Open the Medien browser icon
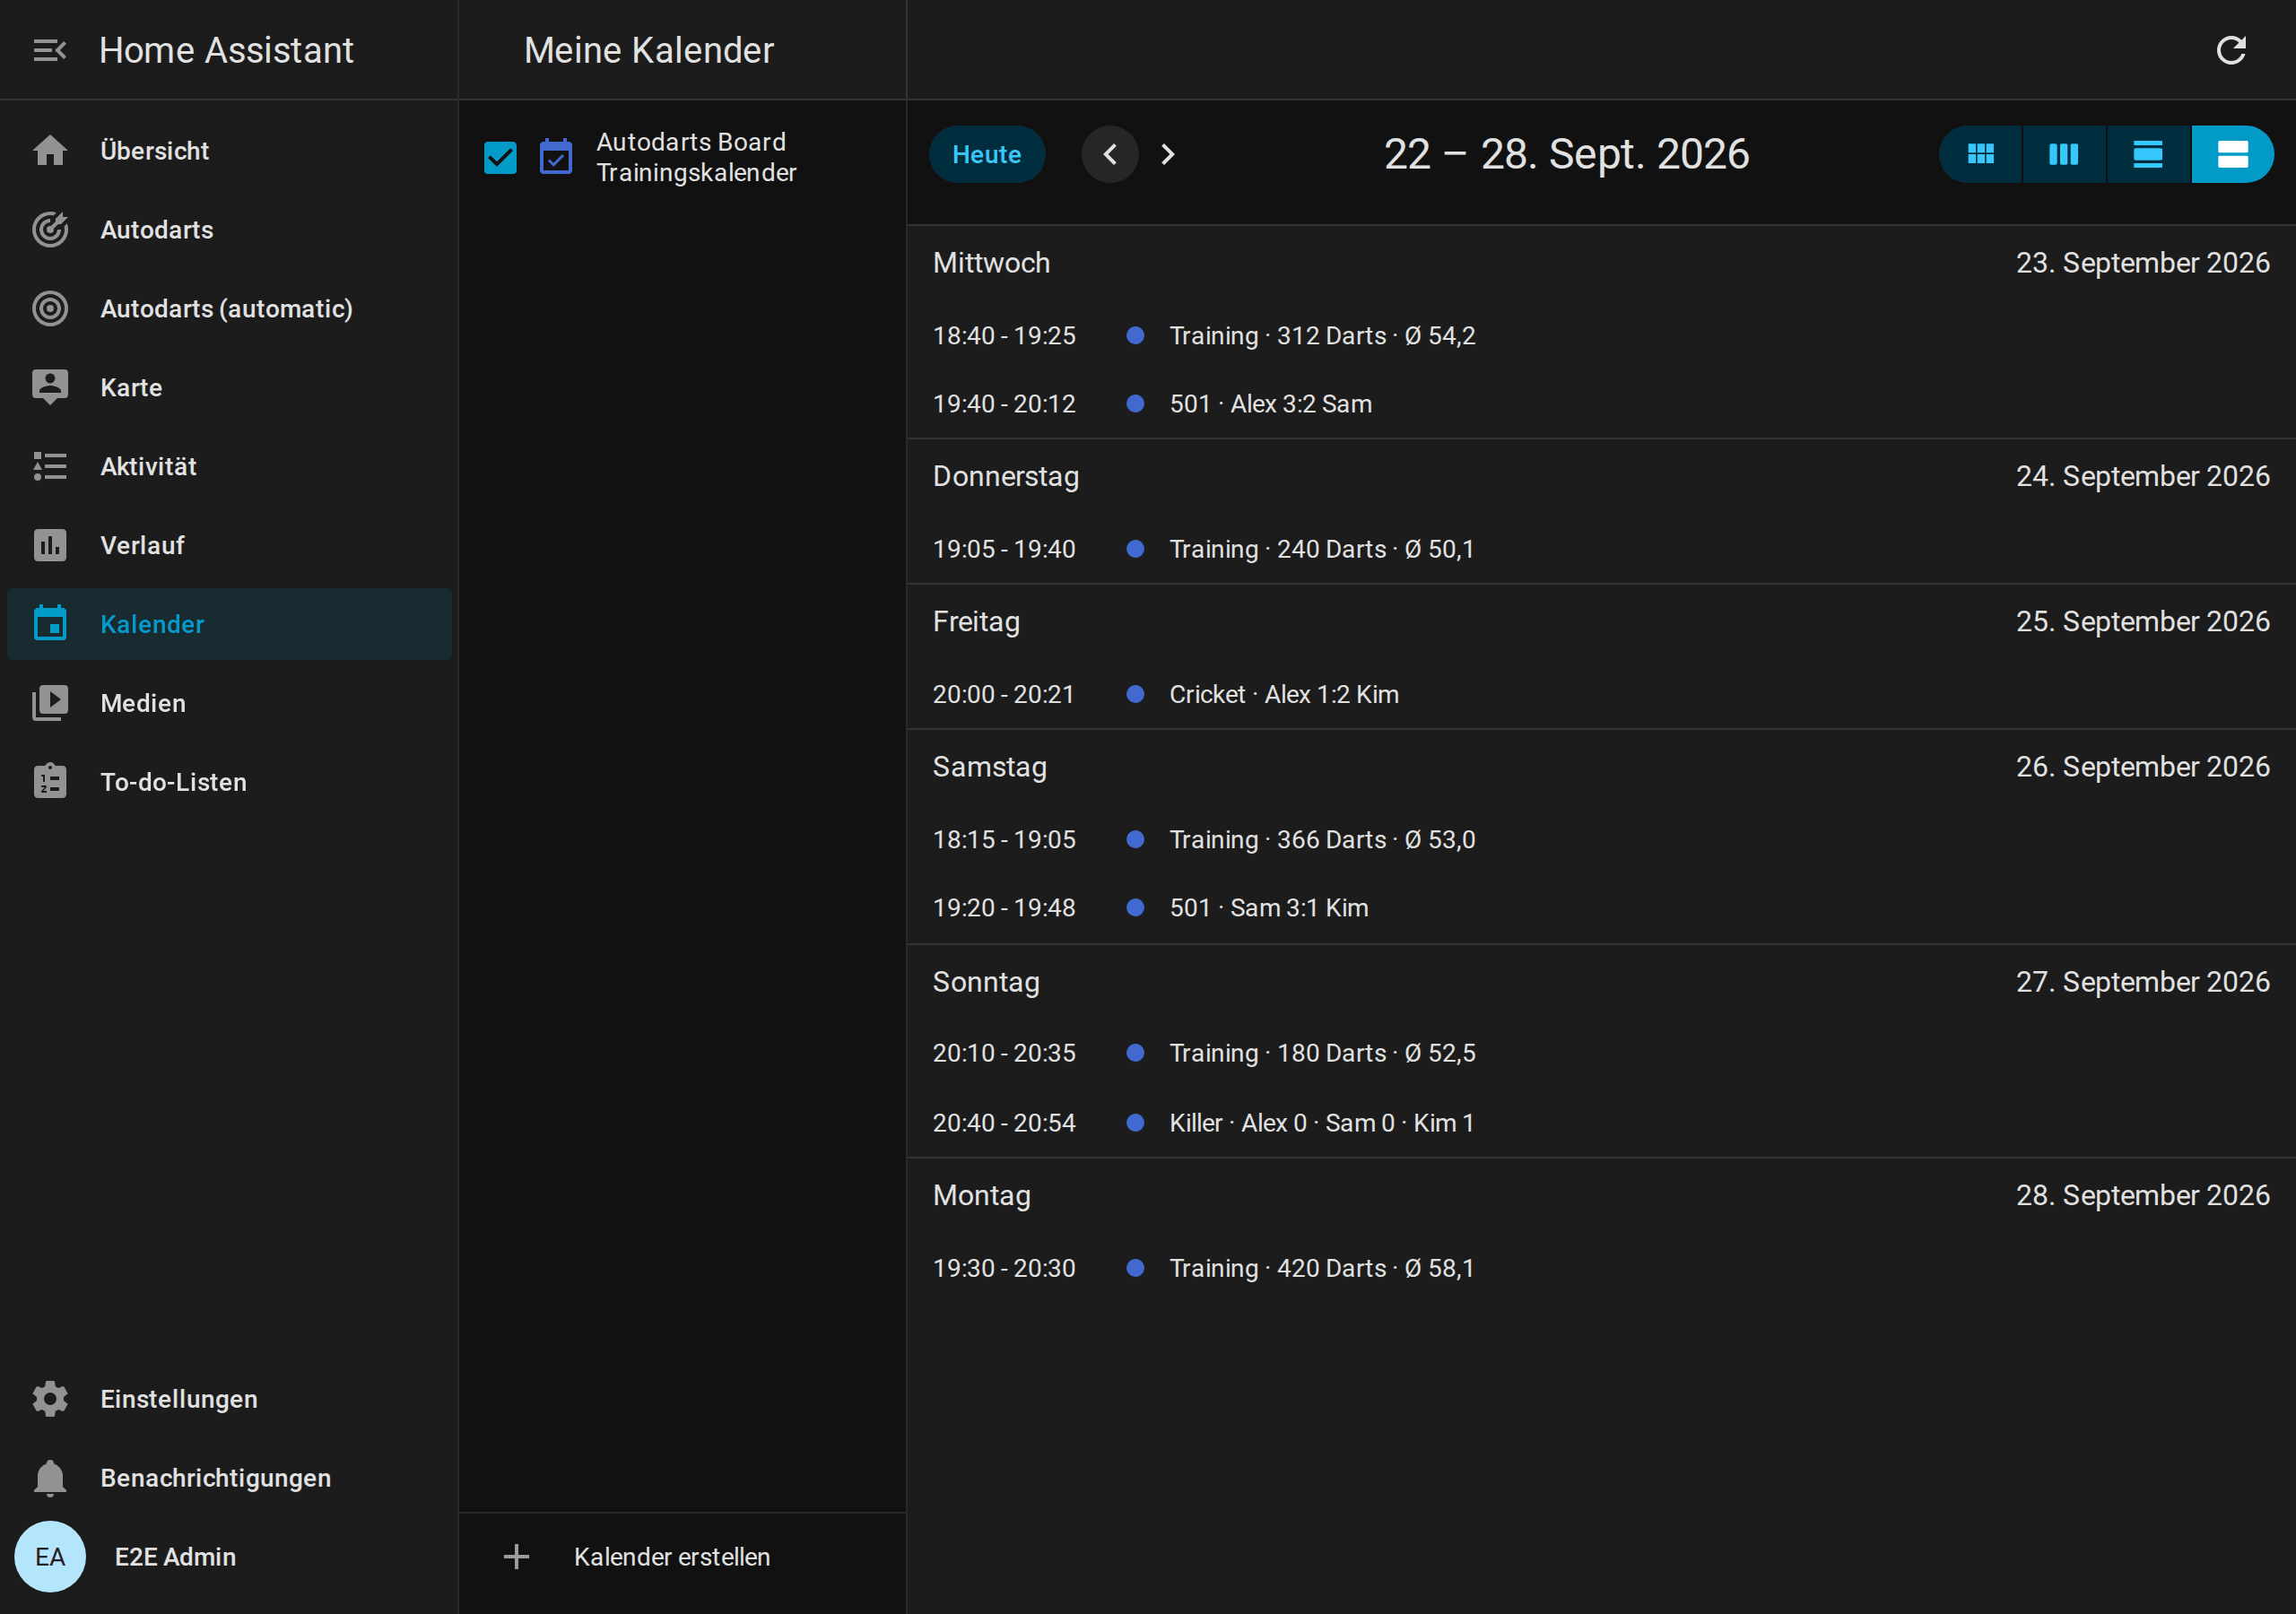This screenshot has height=1614, width=2296. (50, 703)
